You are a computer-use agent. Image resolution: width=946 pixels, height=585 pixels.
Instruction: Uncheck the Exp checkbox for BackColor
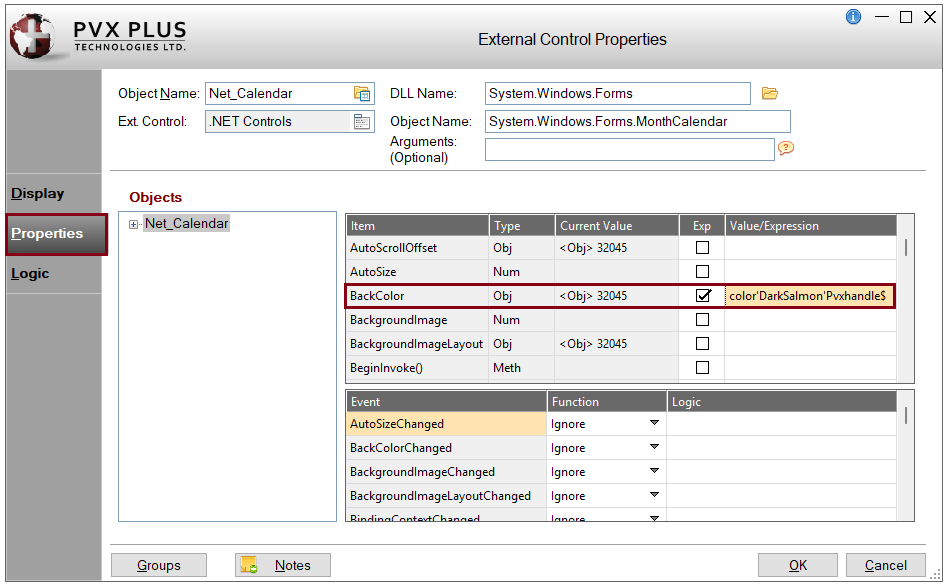(703, 296)
